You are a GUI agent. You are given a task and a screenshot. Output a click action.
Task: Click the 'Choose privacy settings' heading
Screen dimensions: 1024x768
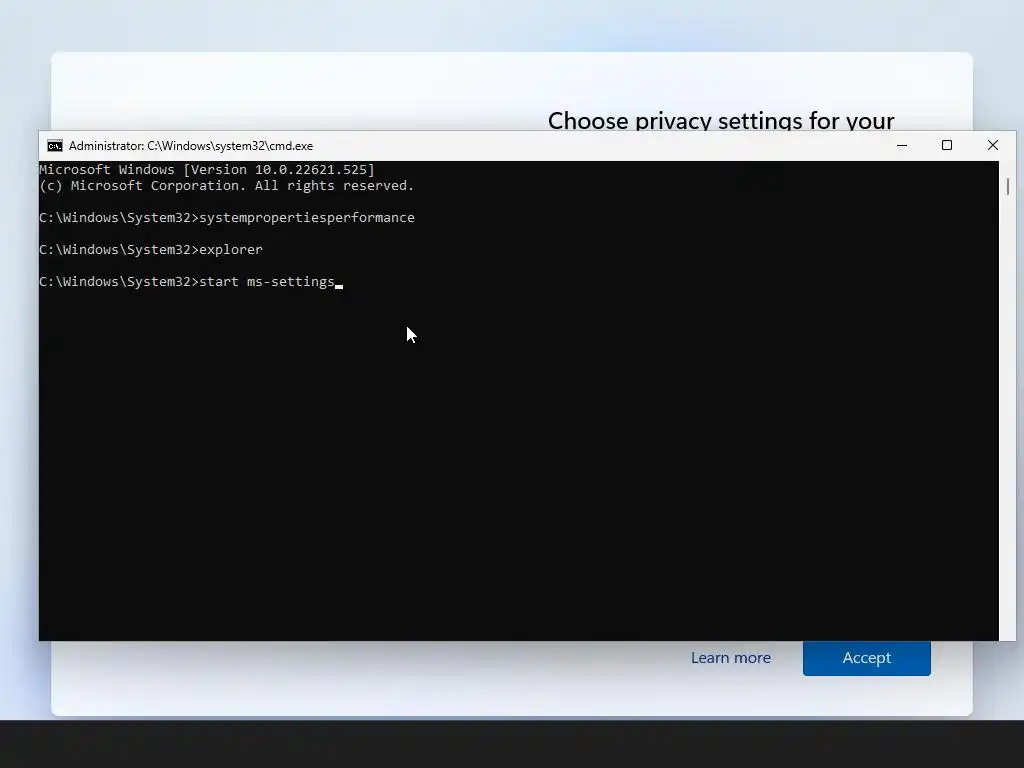pyautogui.click(x=721, y=120)
